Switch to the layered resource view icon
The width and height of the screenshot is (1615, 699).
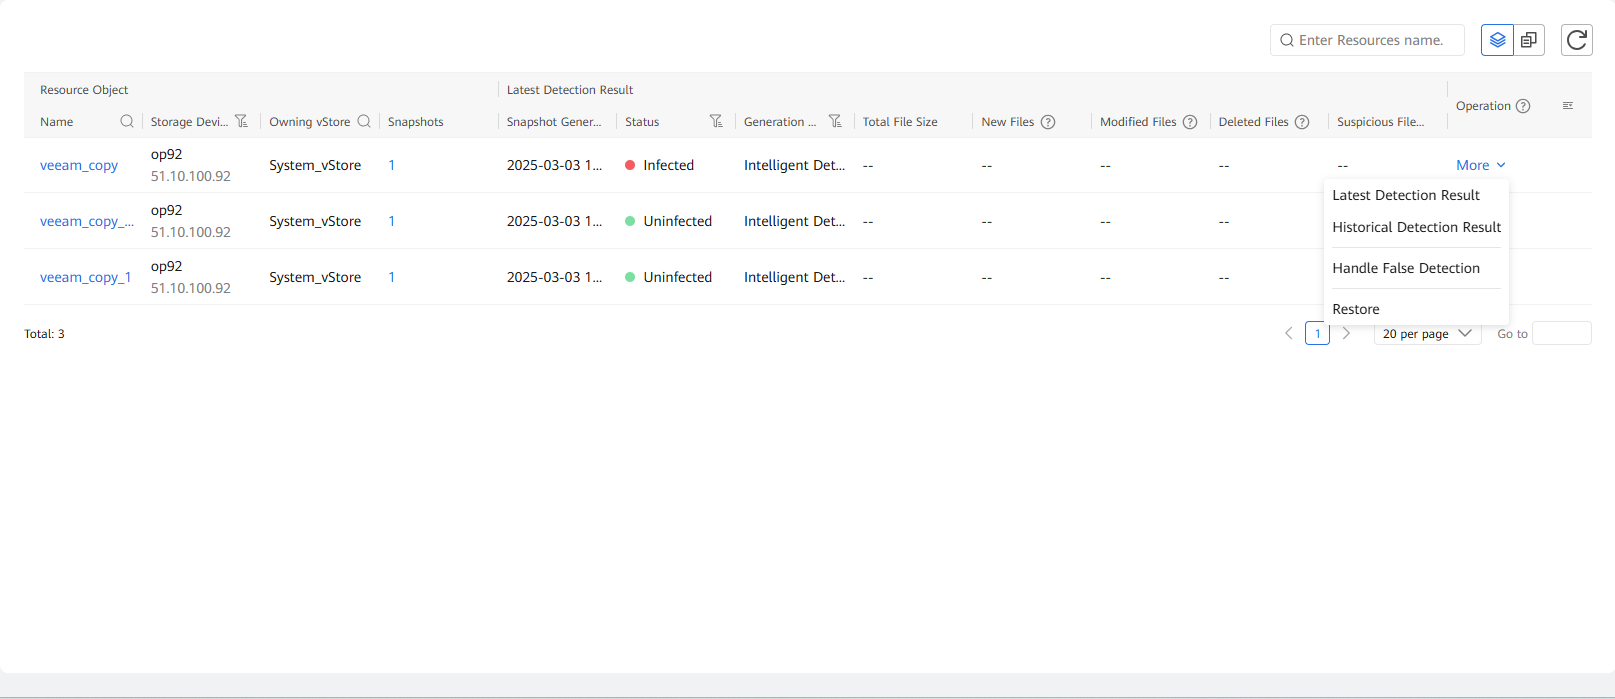pos(1497,40)
